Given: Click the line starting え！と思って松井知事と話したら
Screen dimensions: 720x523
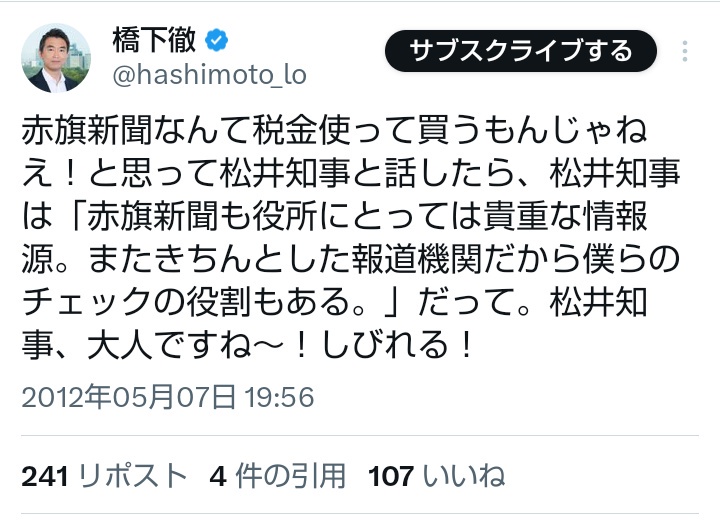Looking at the screenshot, I should click(x=350, y=177).
